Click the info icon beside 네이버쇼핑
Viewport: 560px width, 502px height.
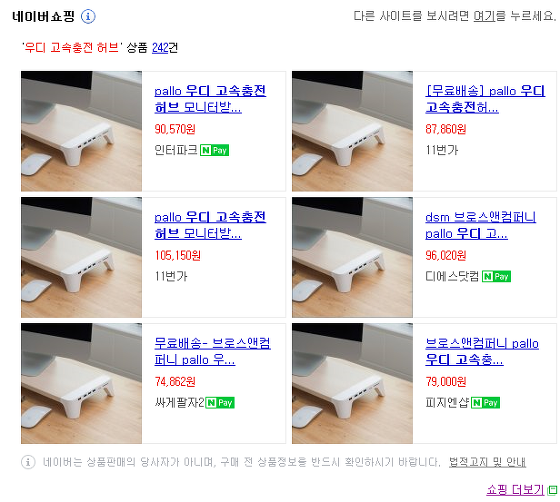pos(88,16)
